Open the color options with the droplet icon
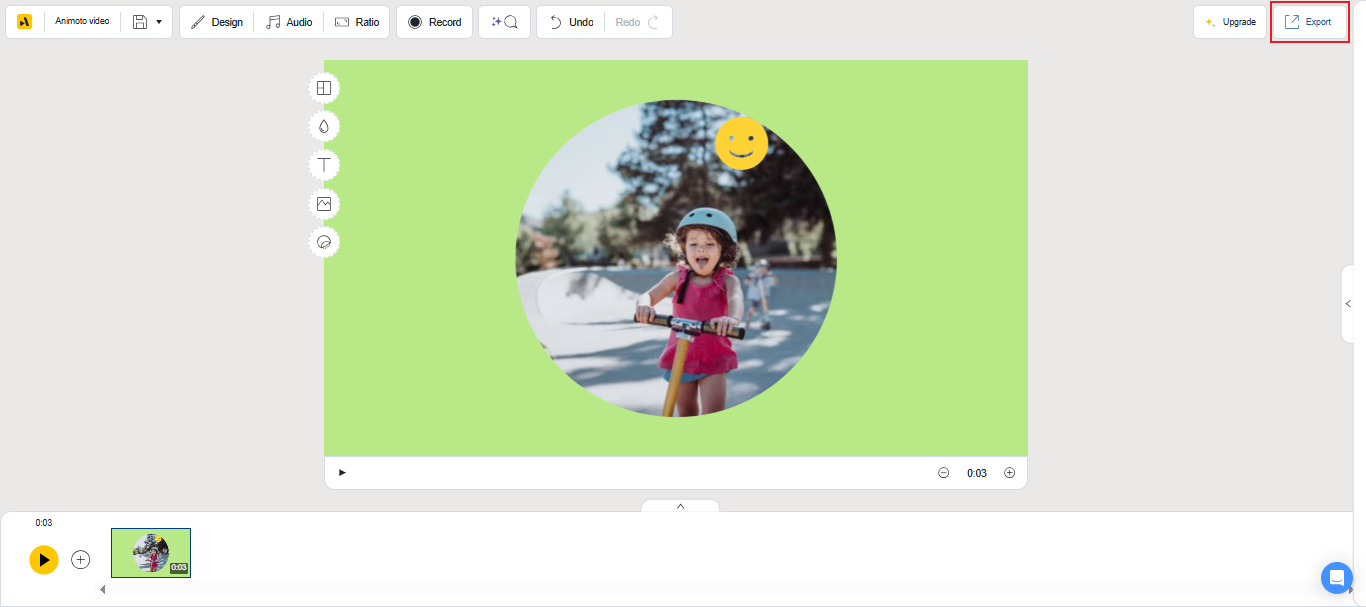 [324, 126]
